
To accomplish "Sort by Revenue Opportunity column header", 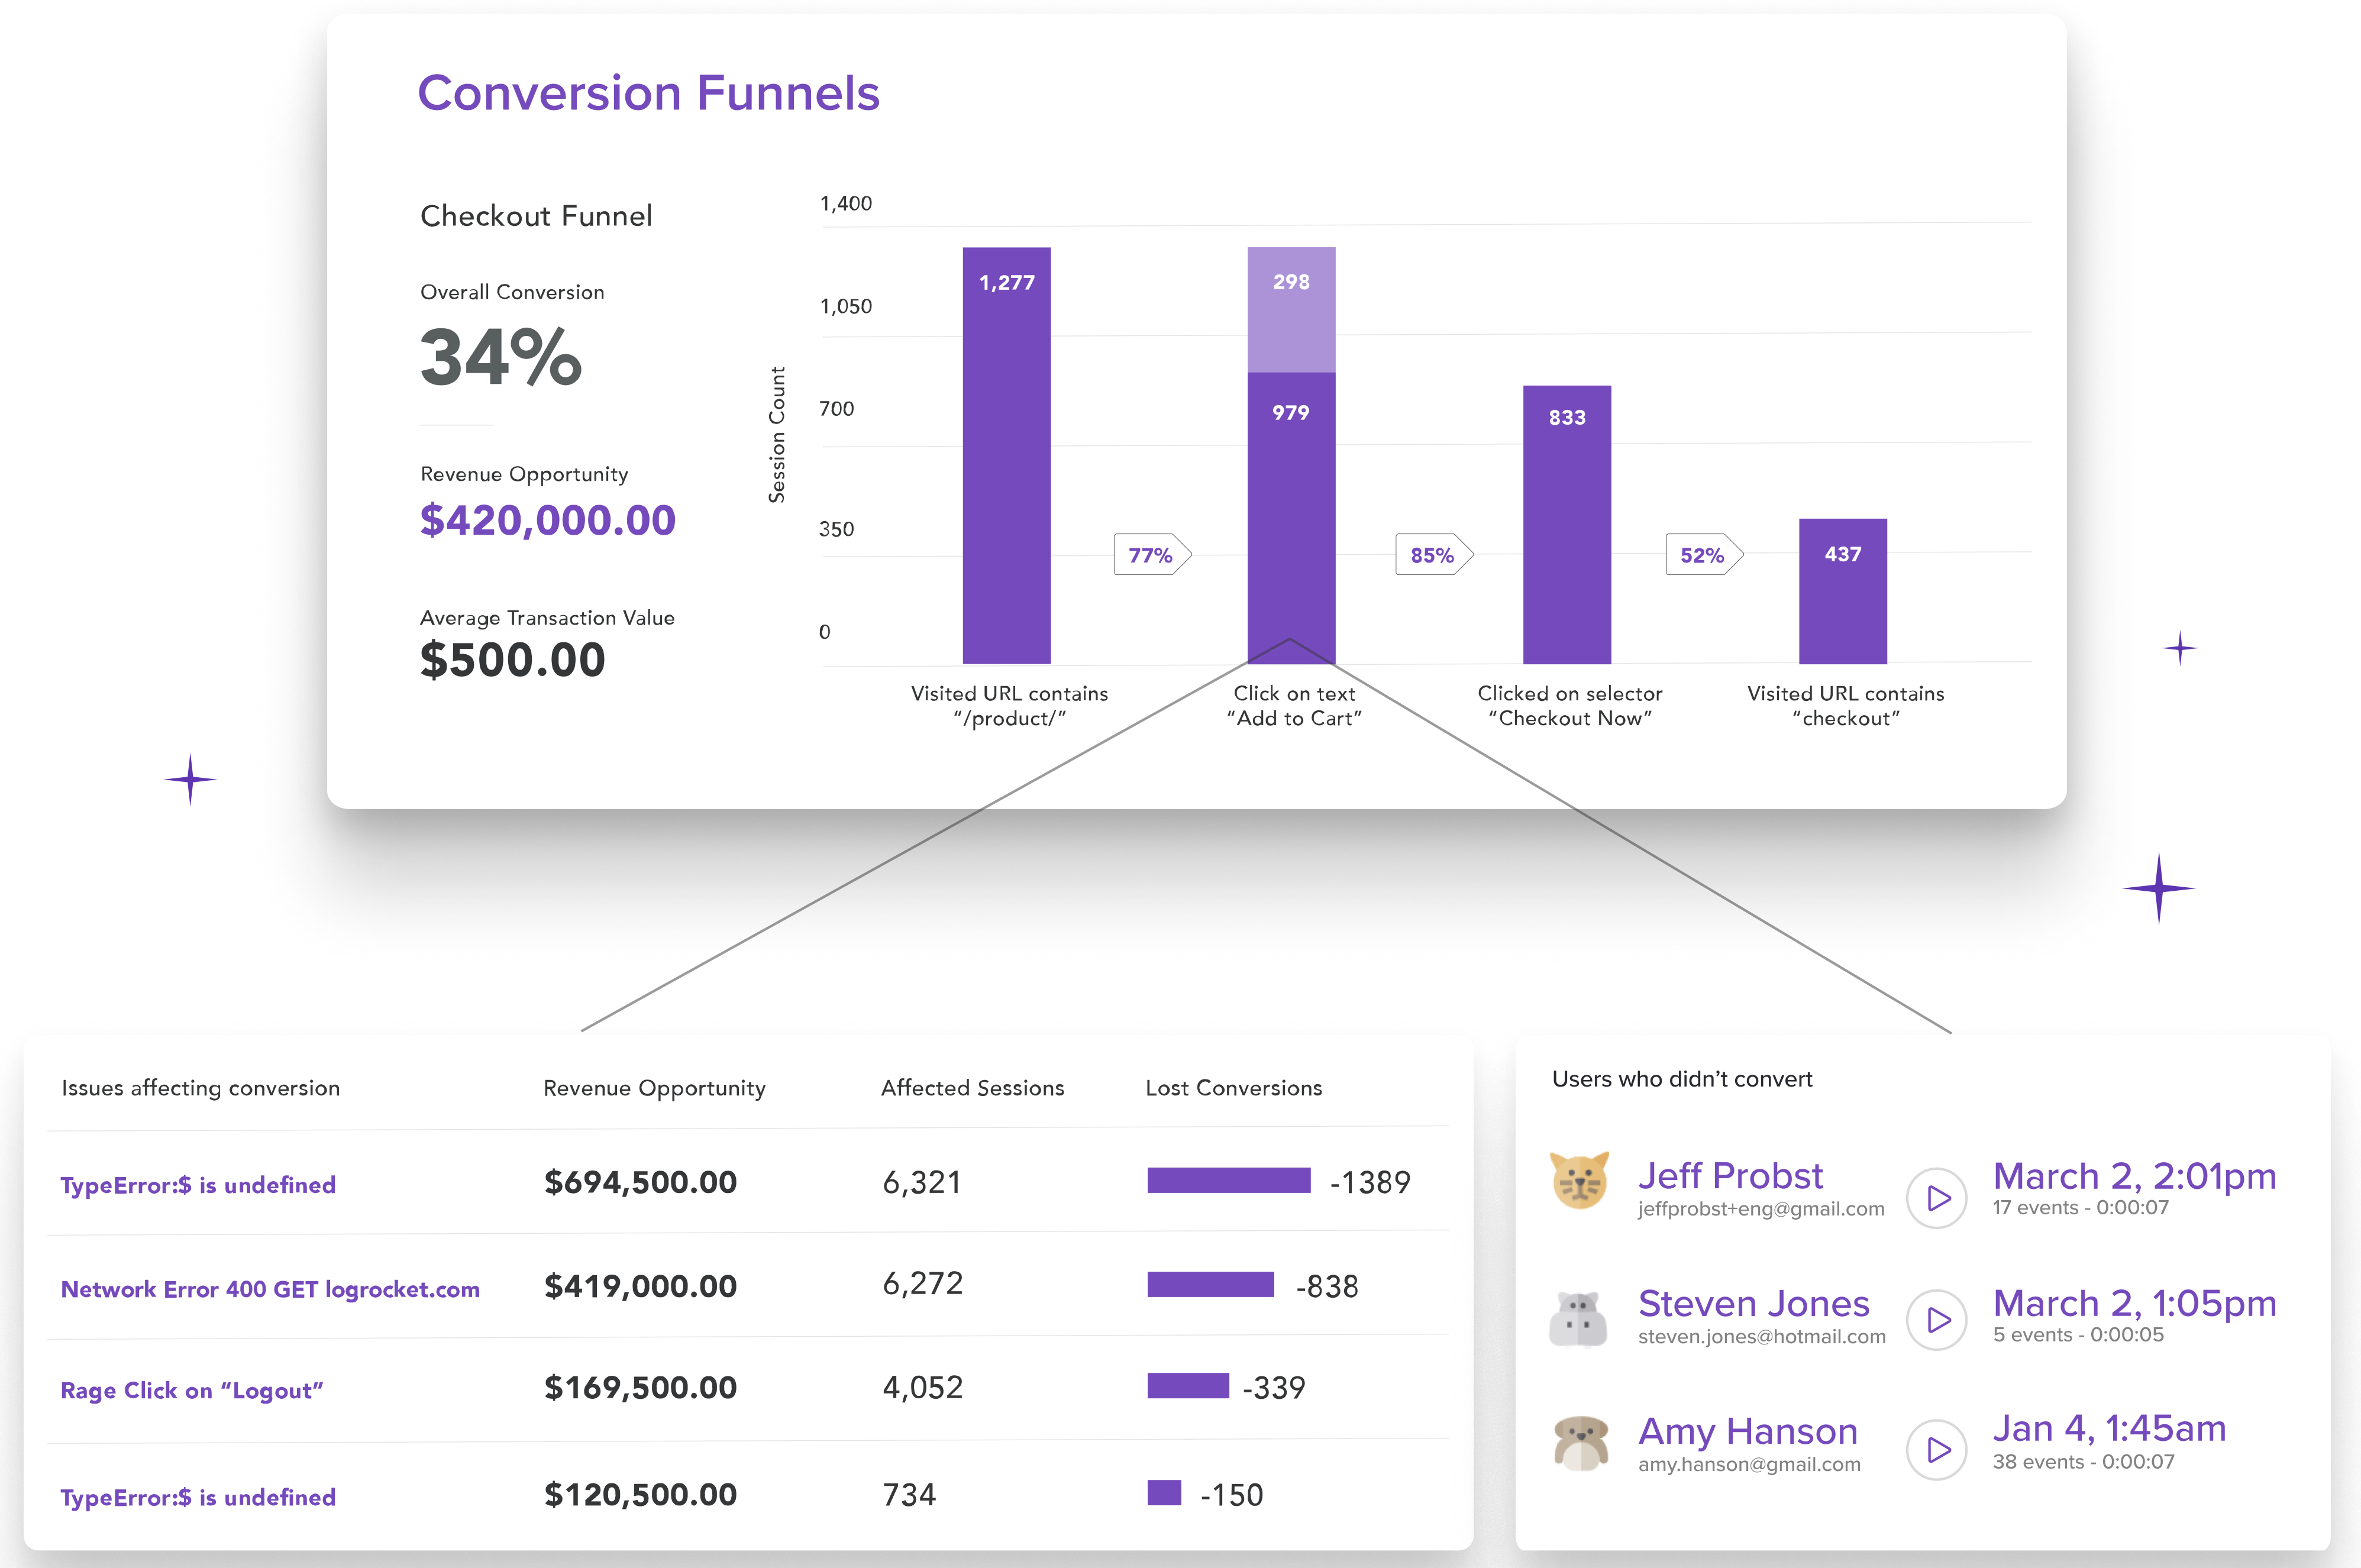I will click(x=654, y=1088).
